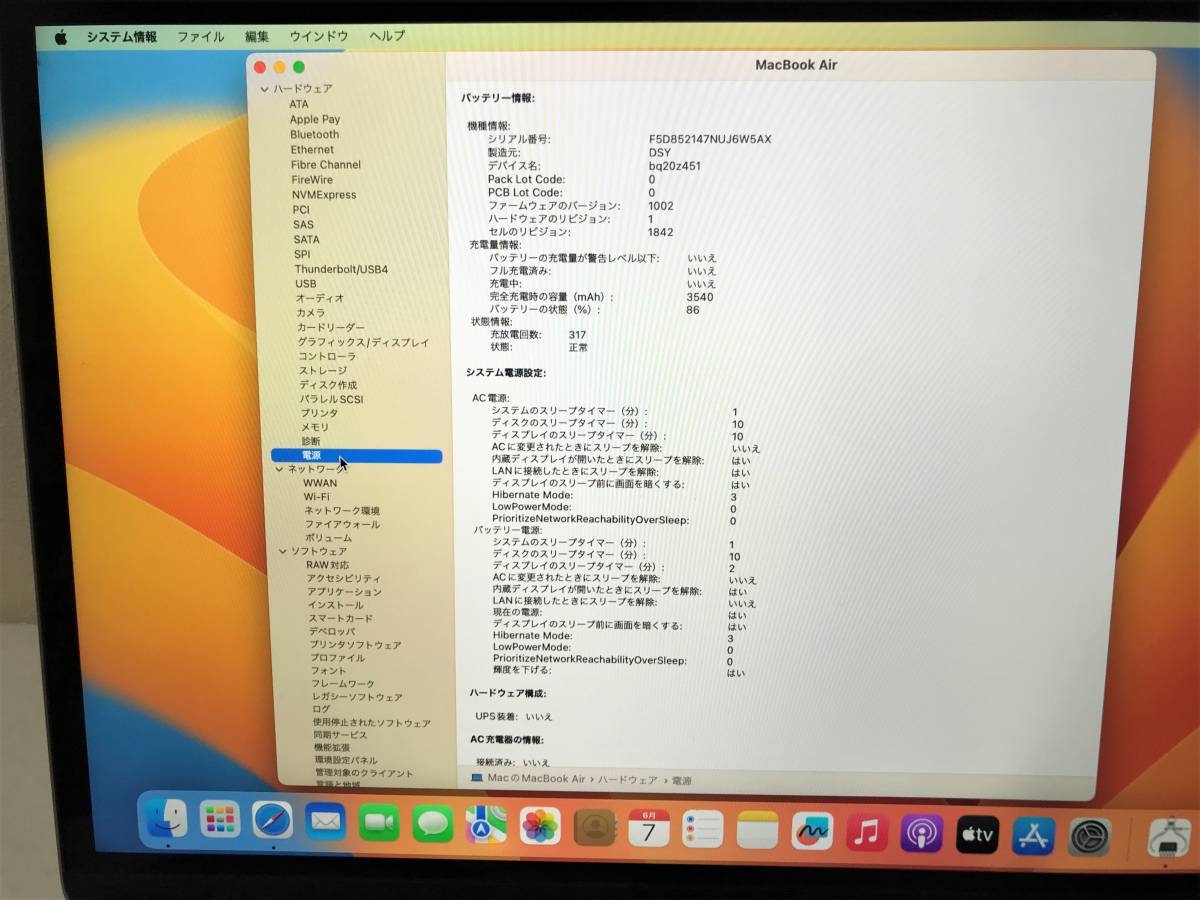Click the device name bq20z451 value
This screenshot has height=900, width=1200.
675,166
